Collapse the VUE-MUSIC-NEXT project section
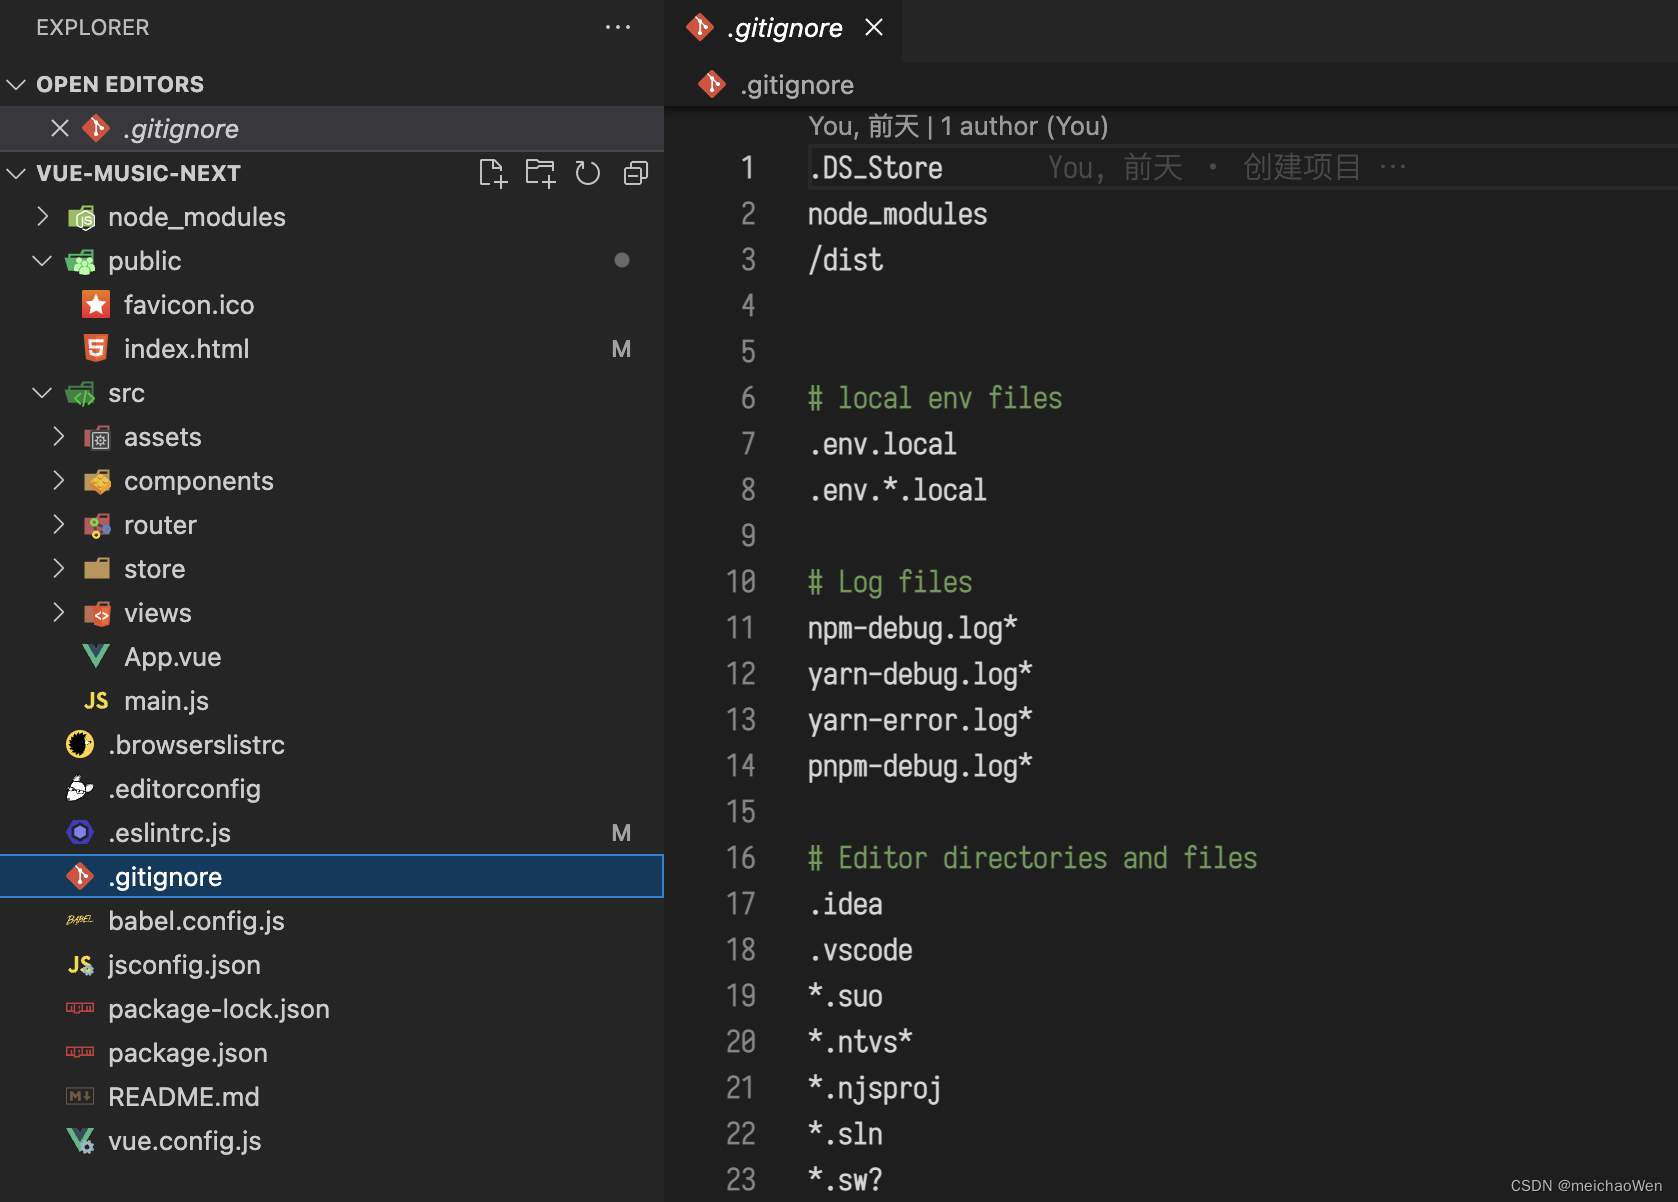This screenshot has width=1678, height=1202. coord(16,173)
